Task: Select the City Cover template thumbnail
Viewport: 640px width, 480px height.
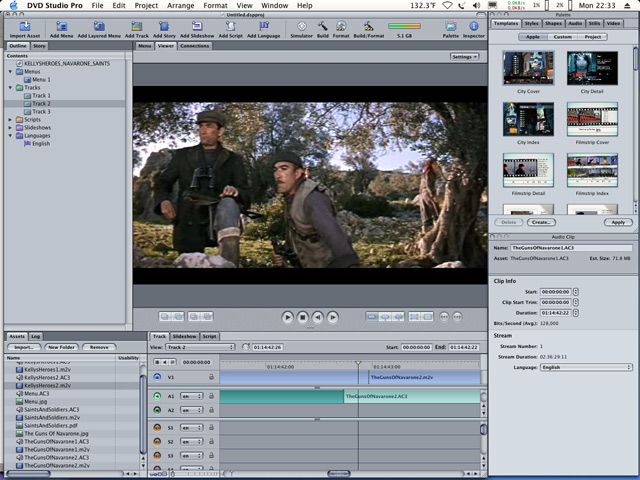Action: pos(528,68)
